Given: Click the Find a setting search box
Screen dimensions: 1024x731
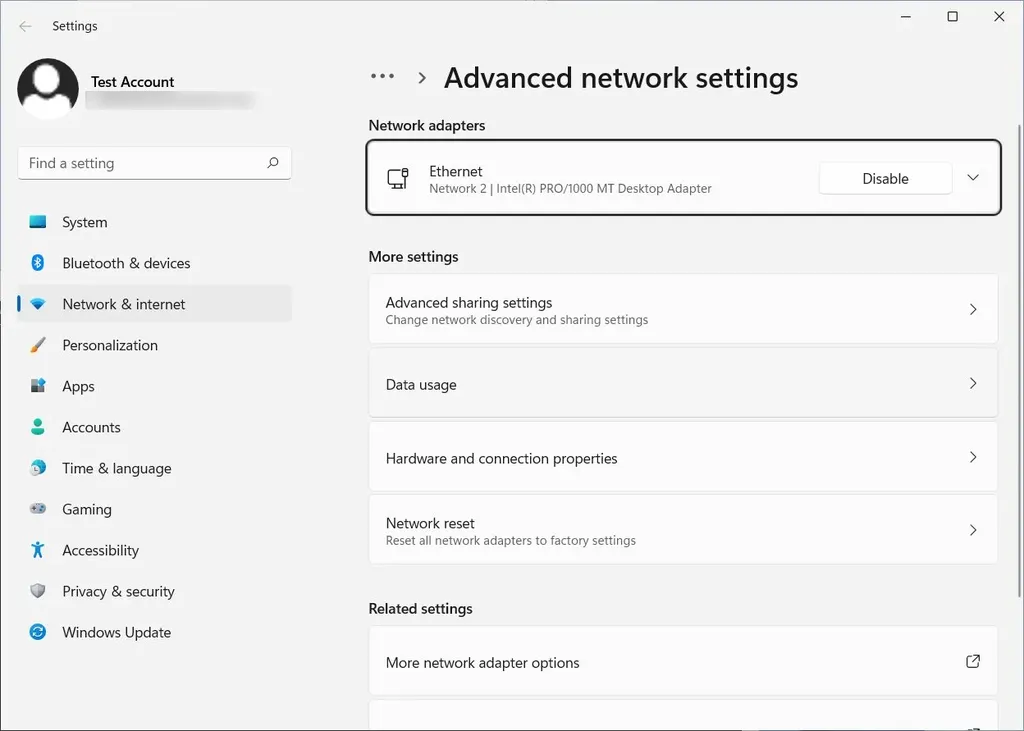Looking at the screenshot, I should pyautogui.click(x=145, y=163).
